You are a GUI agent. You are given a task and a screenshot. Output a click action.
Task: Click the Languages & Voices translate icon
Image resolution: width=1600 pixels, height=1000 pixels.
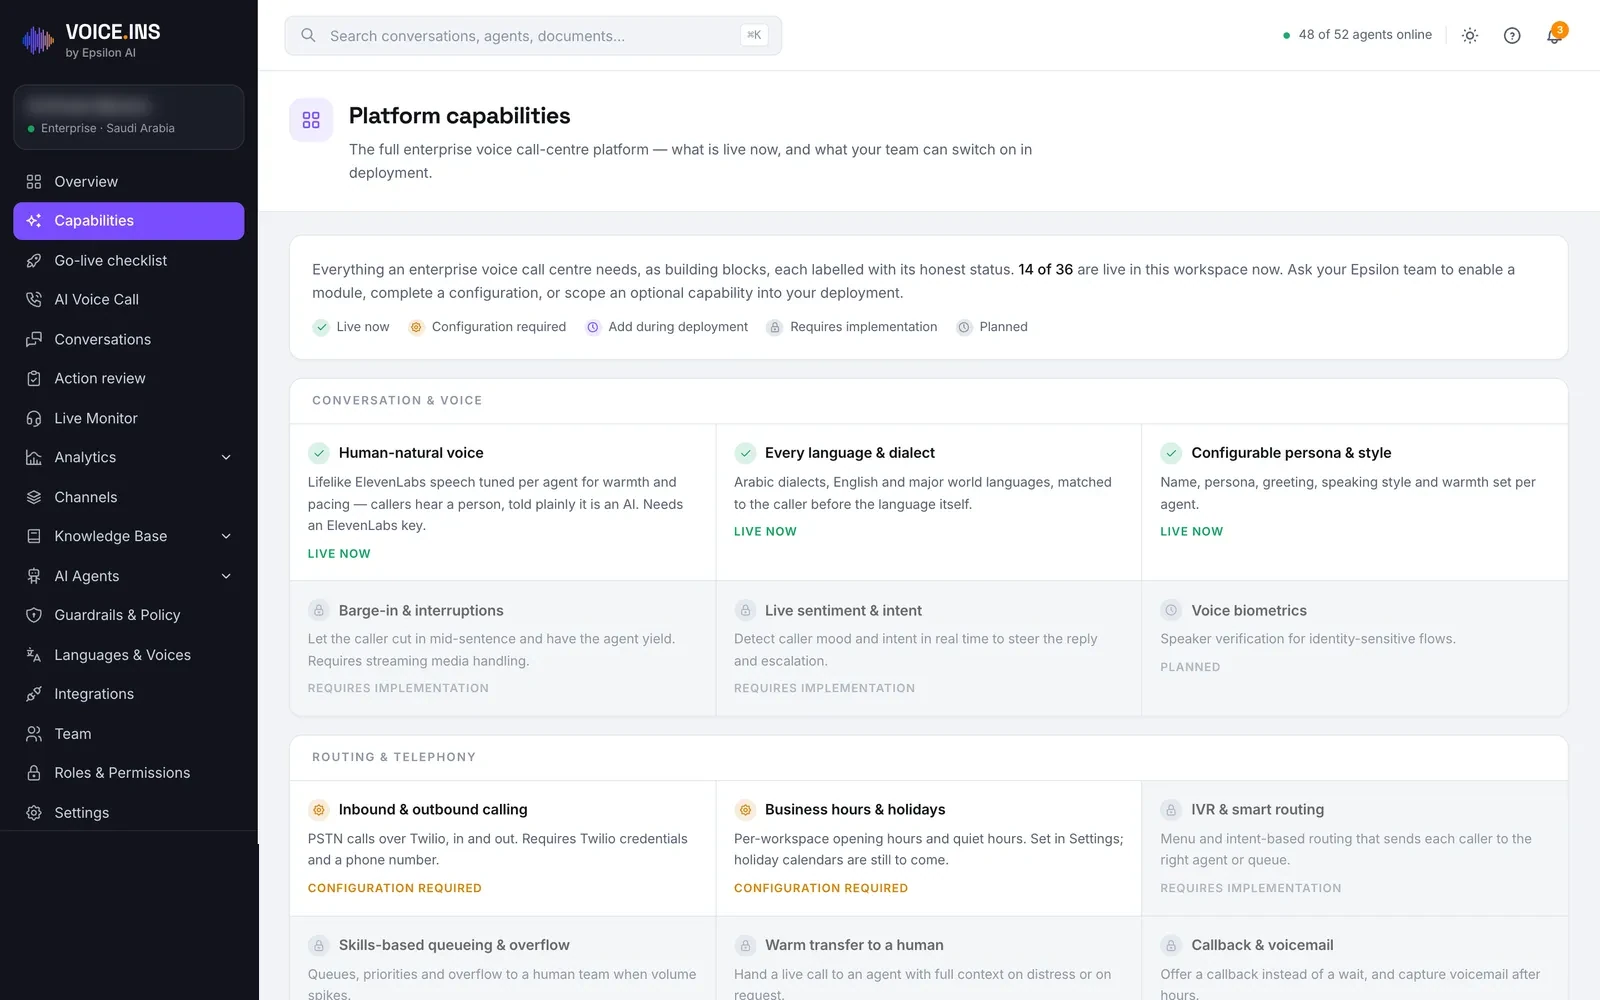pyautogui.click(x=34, y=656)
